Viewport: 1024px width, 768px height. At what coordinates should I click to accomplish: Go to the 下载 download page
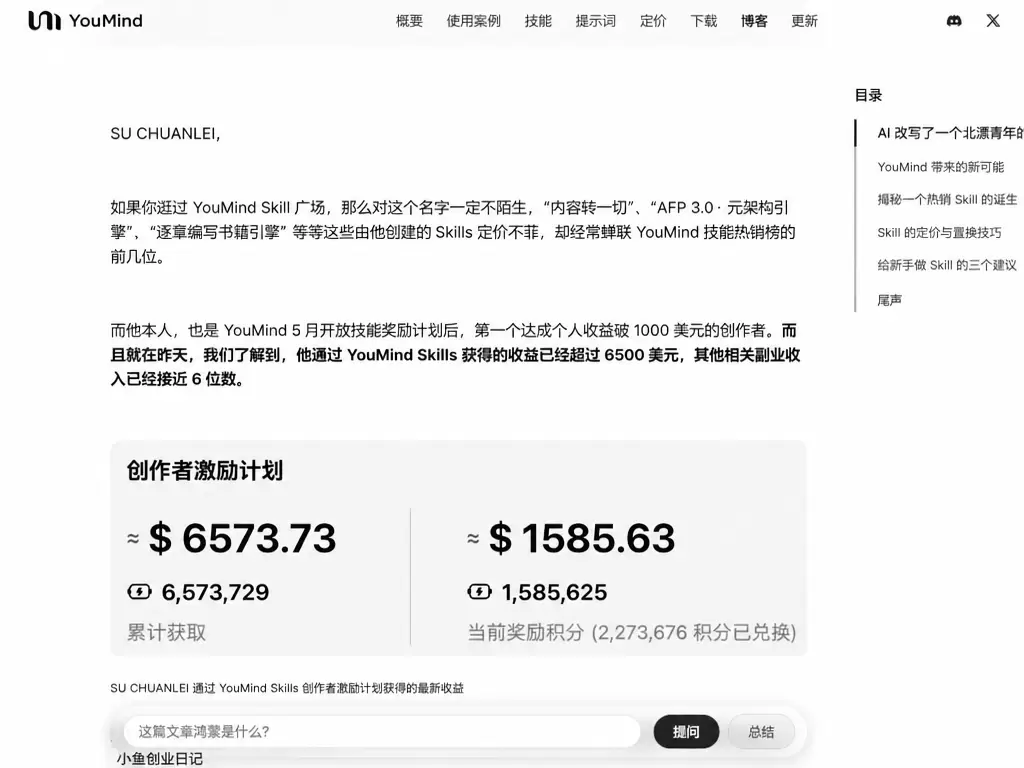(x=703, y=21)
